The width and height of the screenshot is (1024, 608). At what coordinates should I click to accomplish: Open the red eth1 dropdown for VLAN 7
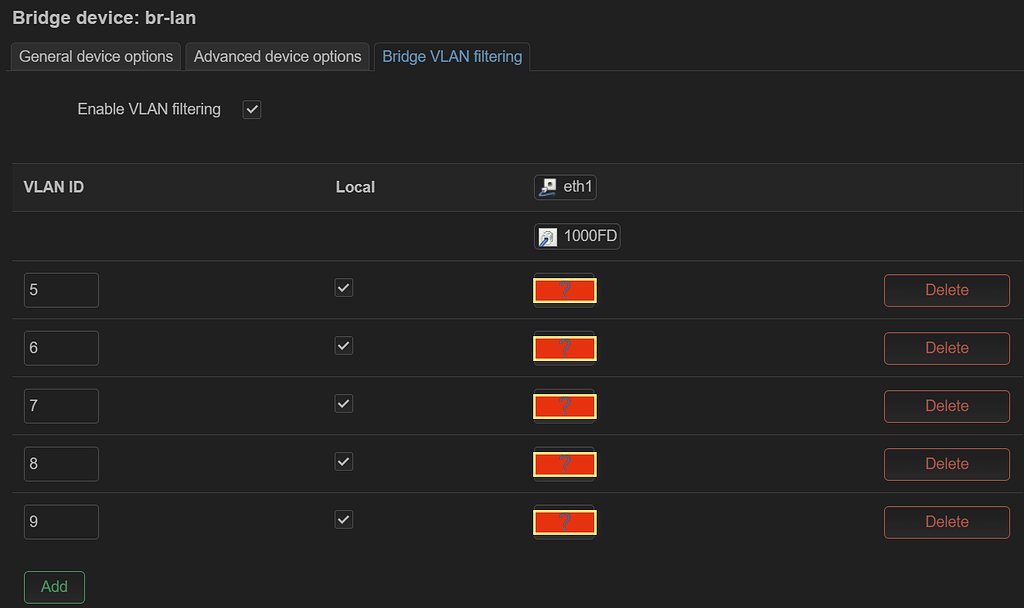[565, 407]
